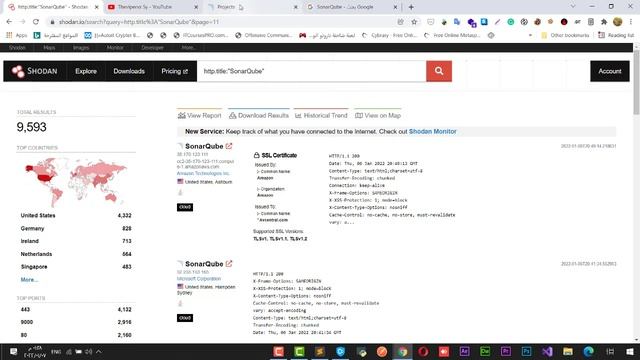Open external link icon beside first SonarQube
Screen dimensions: 640x360
point(229,146)
